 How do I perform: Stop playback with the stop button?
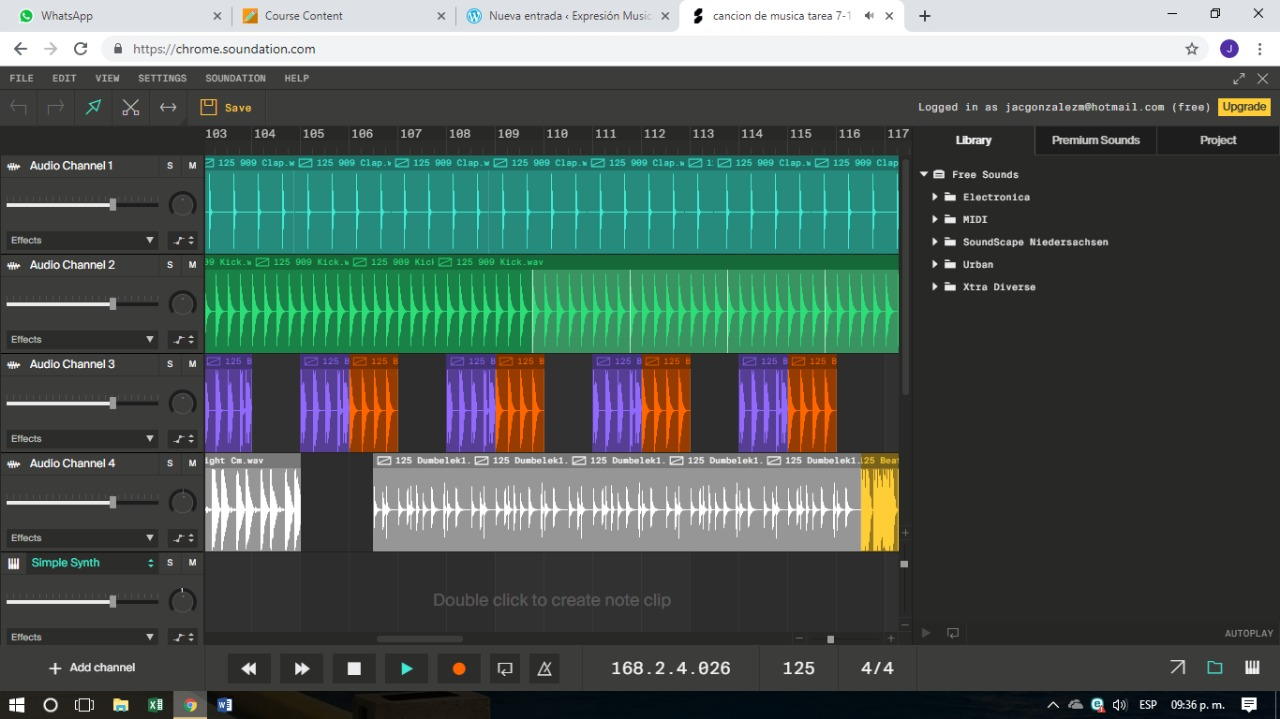pyautogui.click(x=354, y=669)
